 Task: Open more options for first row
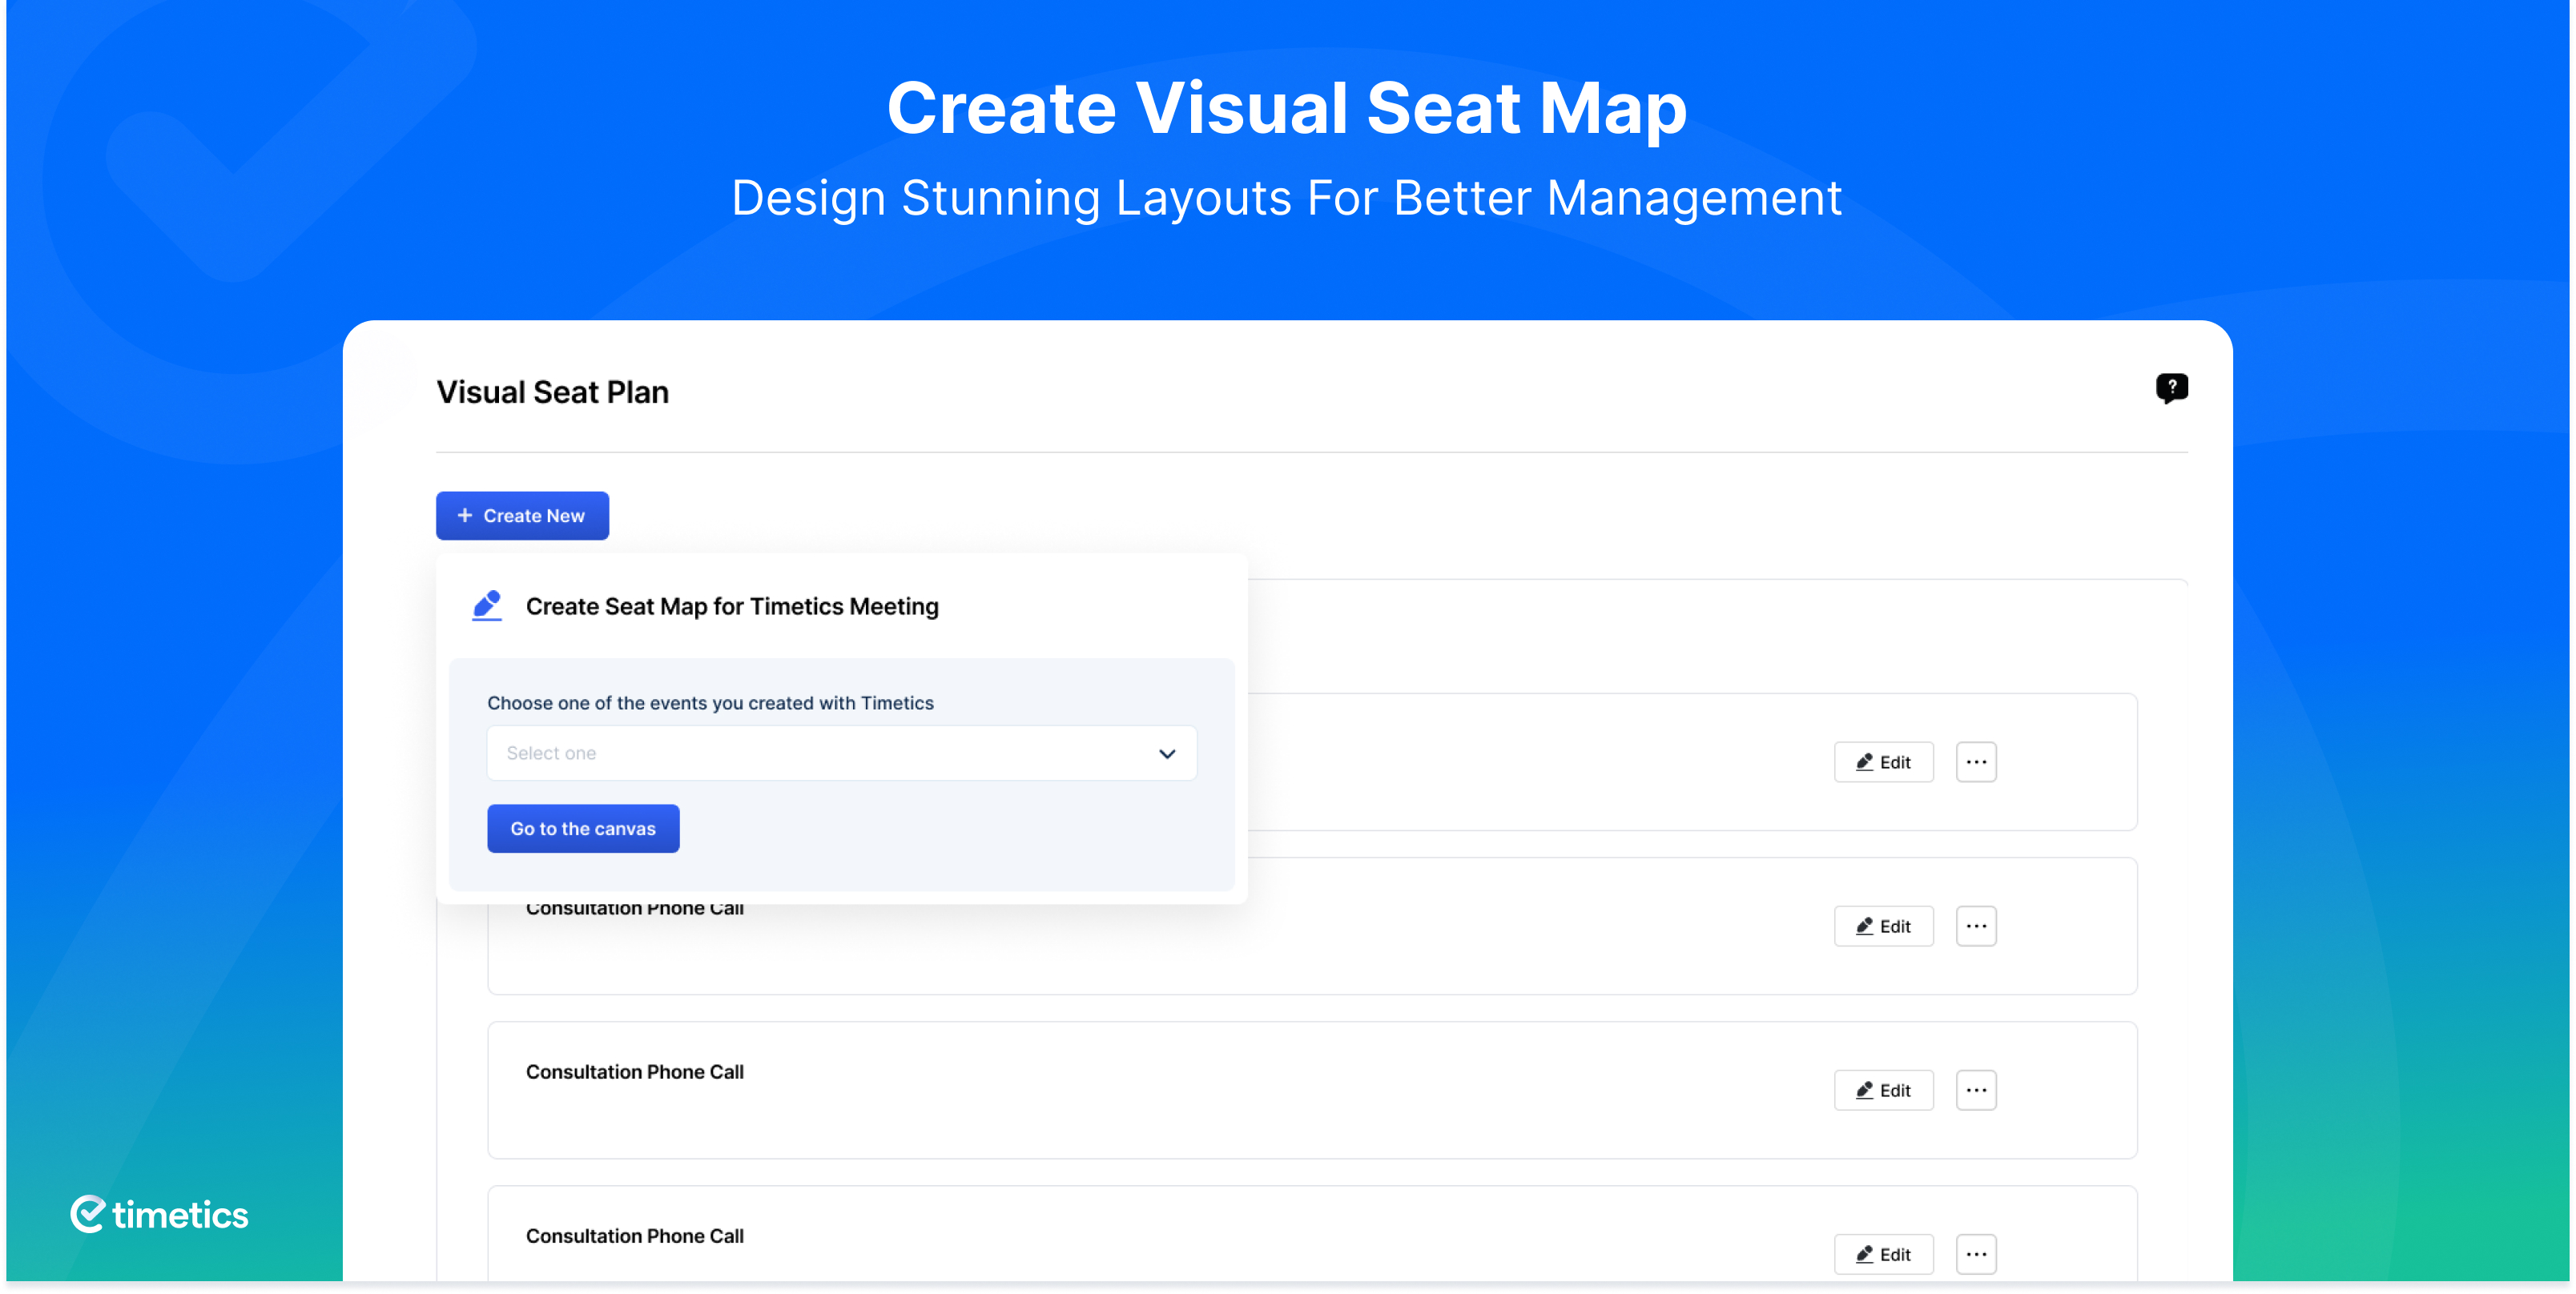pyautogui.click(x=1976, y=762)
